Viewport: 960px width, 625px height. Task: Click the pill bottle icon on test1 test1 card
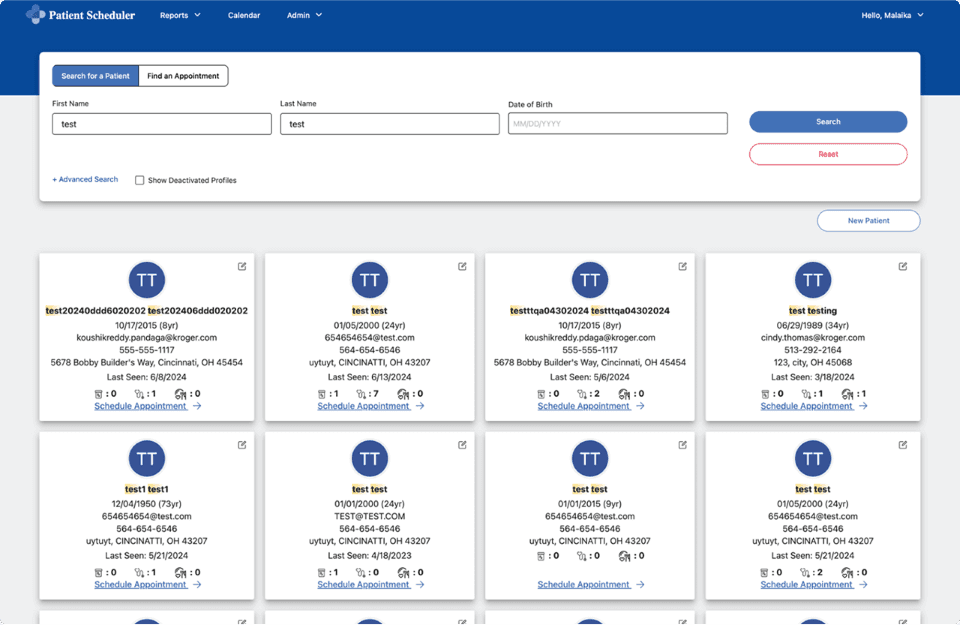[98, 573]
